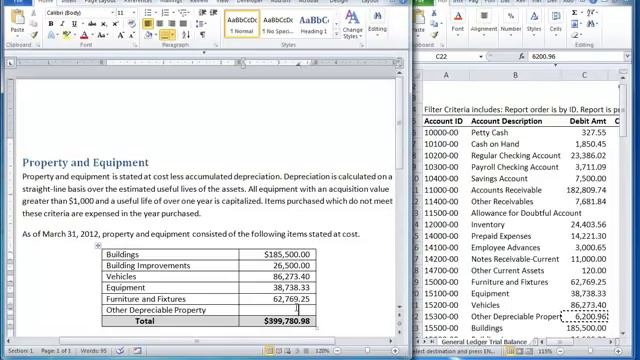Click Grow Font icon in Word
640x360 pixels.
click(121, 36)
